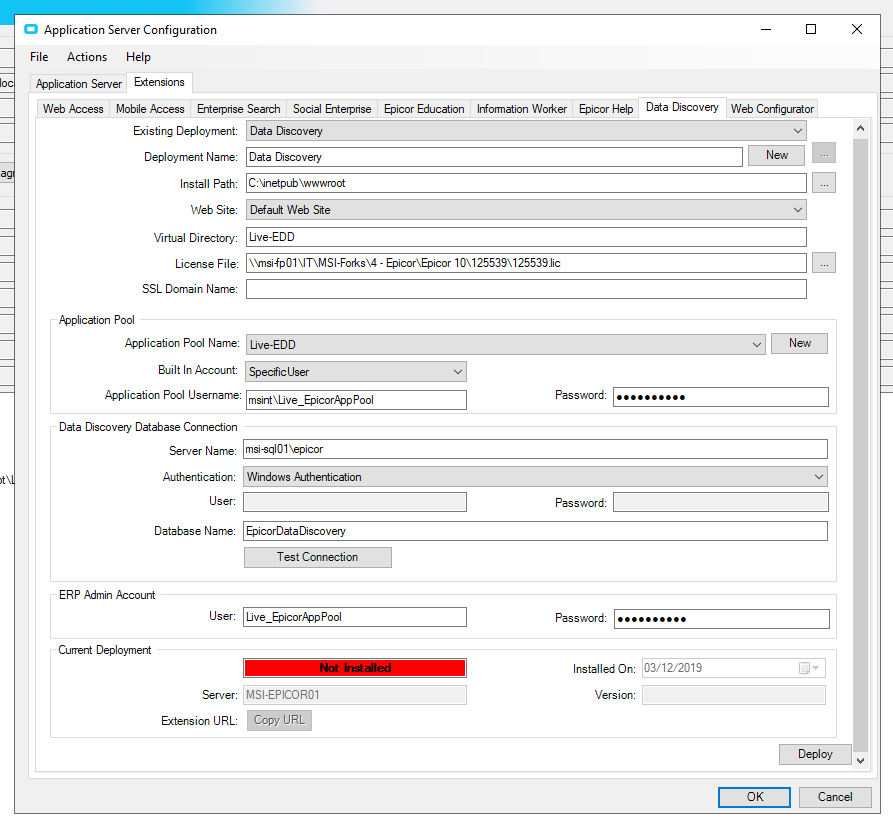Select the Extensions tab
Viewport: 893px width, 823px height.
(159, 83)
